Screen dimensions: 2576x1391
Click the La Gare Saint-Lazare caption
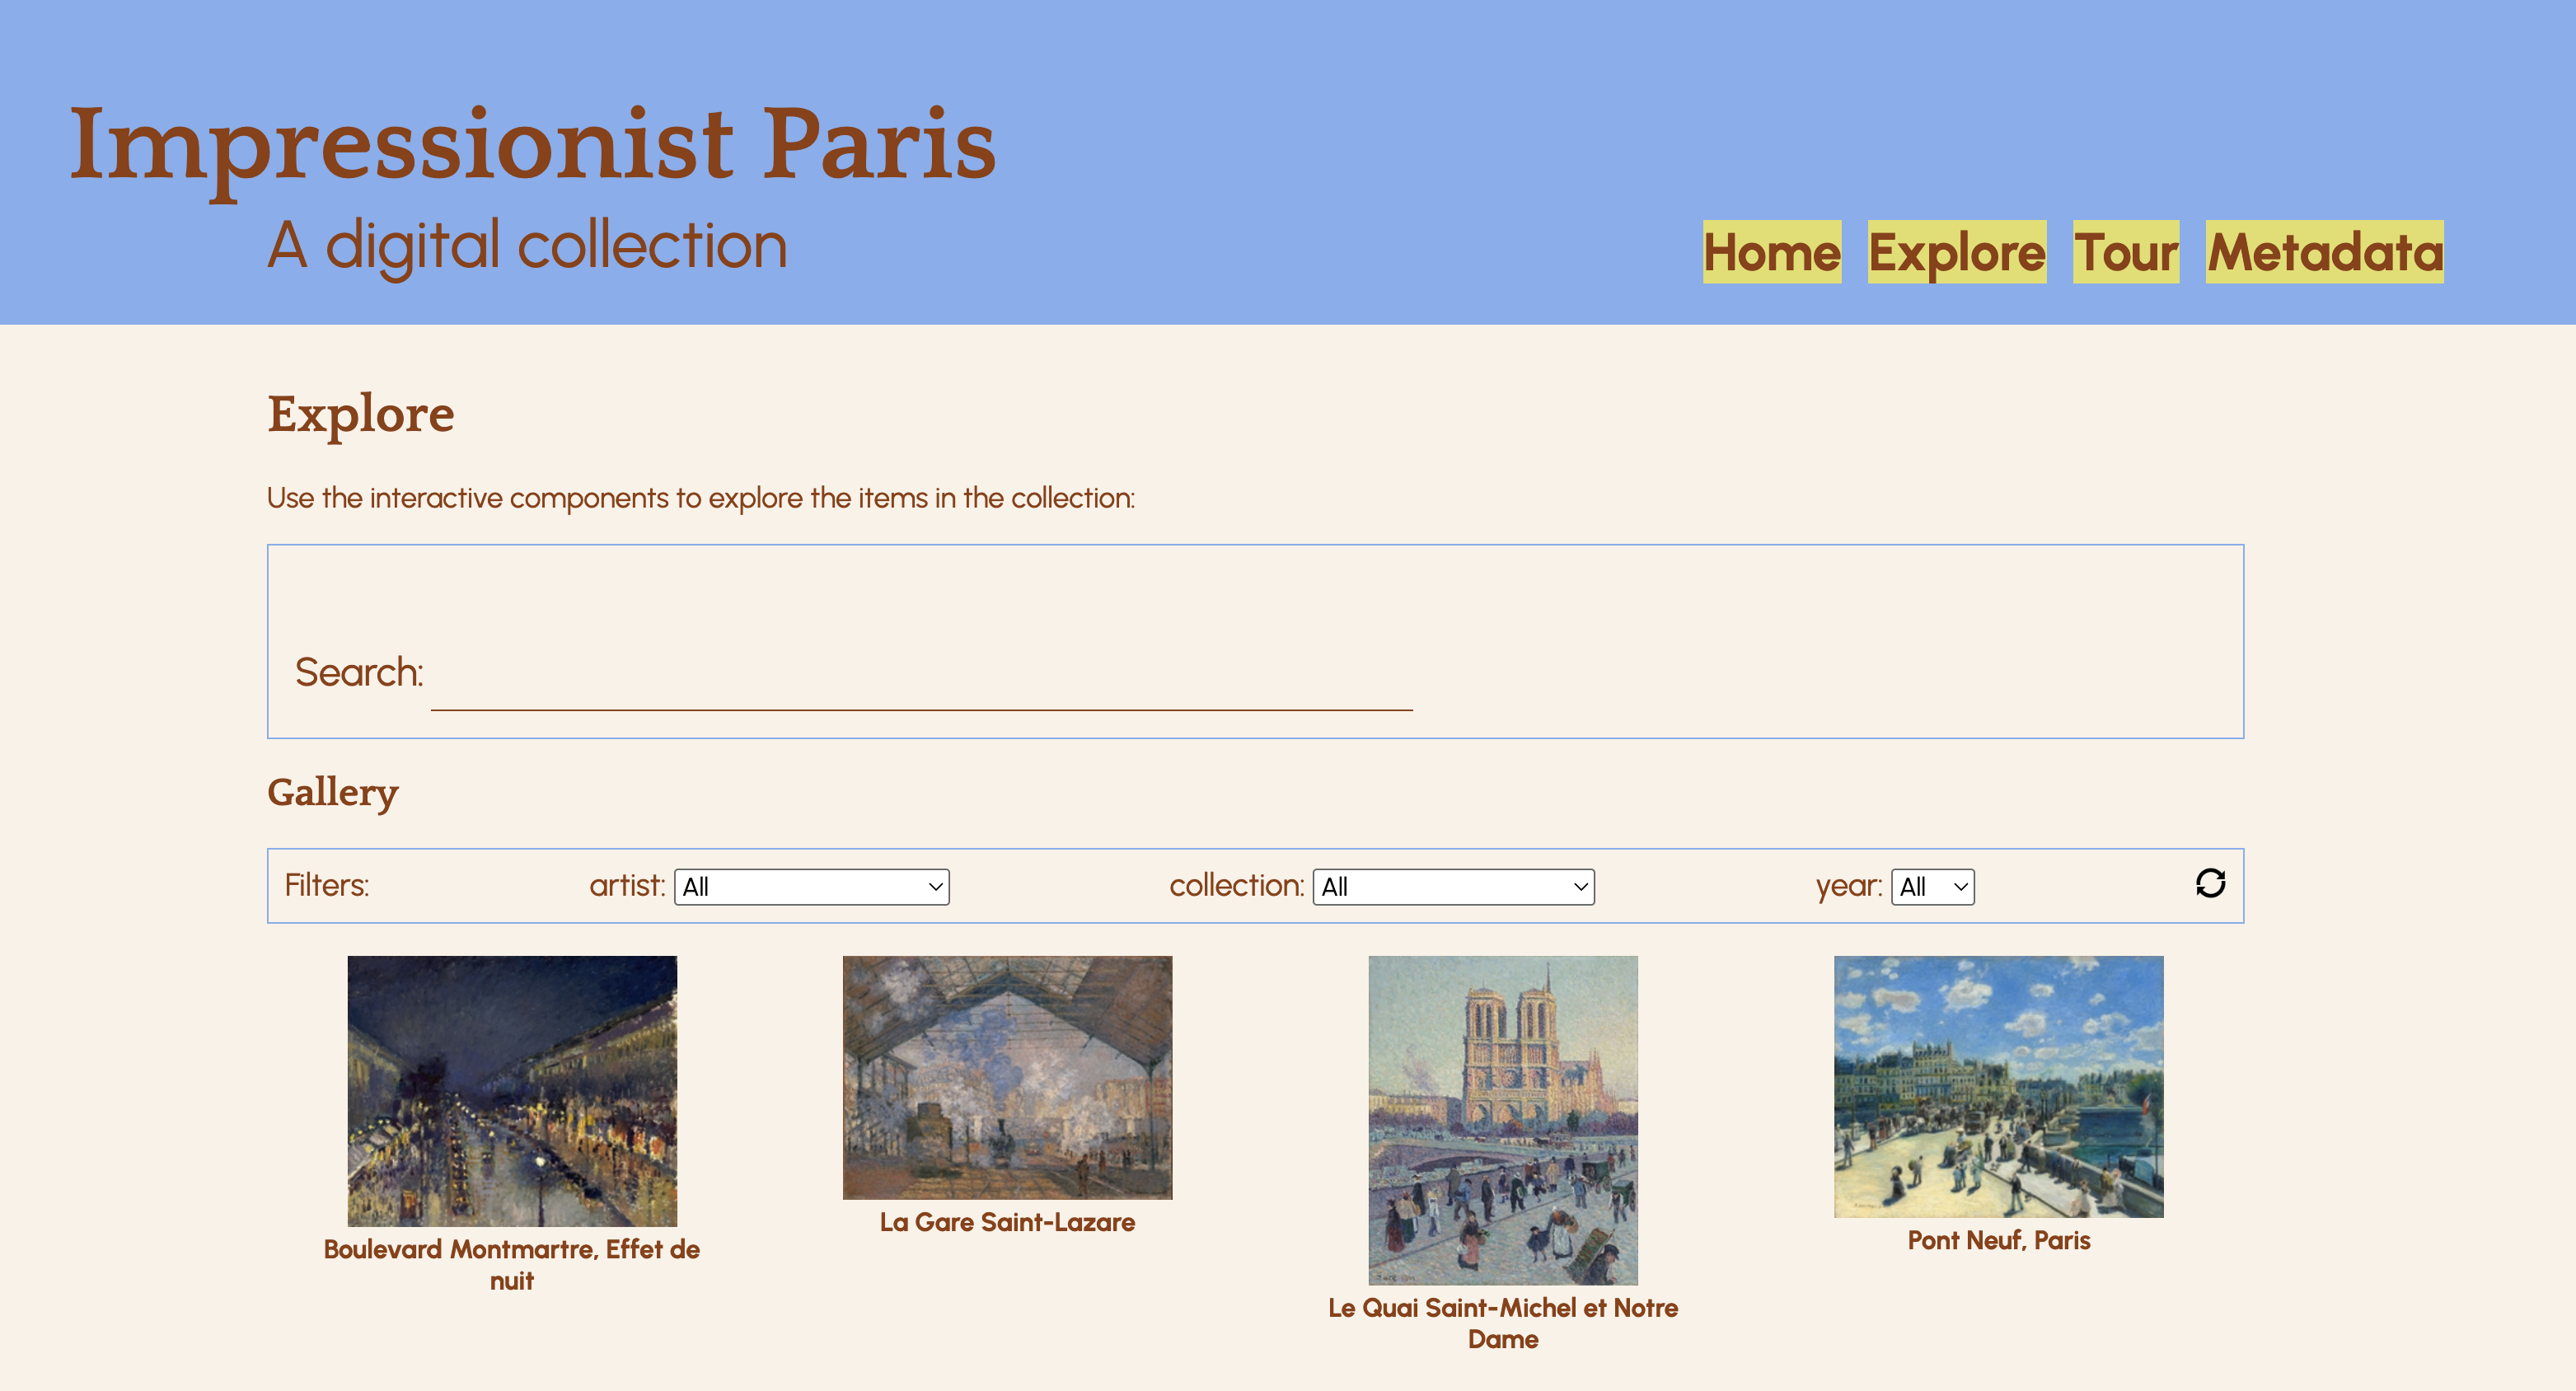(1007, 1221)
